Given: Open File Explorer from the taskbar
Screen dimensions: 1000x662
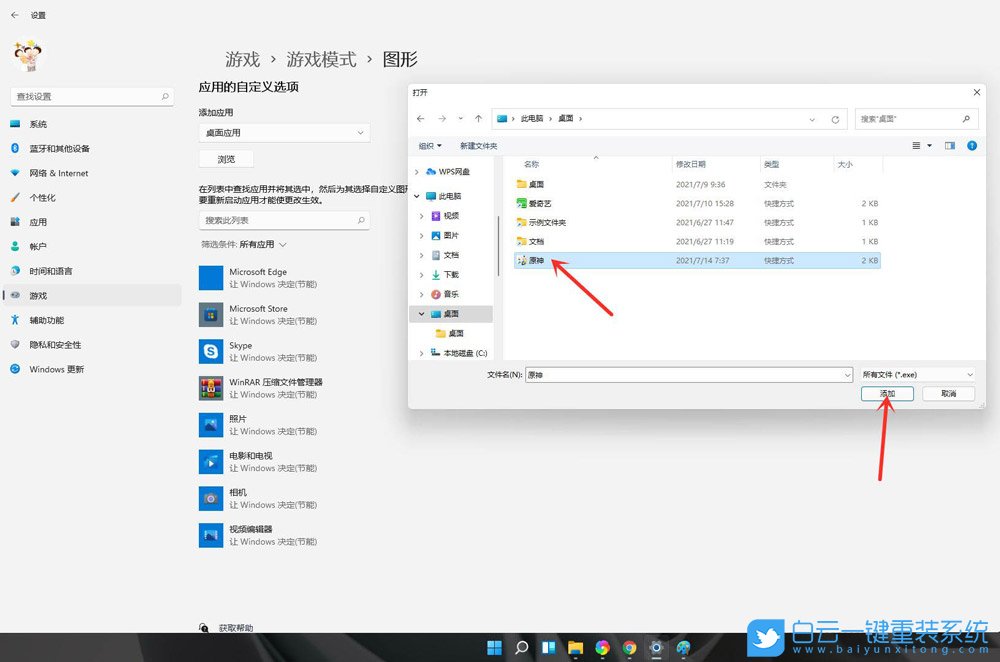Looking at the screenshot, I should [574, 648].
